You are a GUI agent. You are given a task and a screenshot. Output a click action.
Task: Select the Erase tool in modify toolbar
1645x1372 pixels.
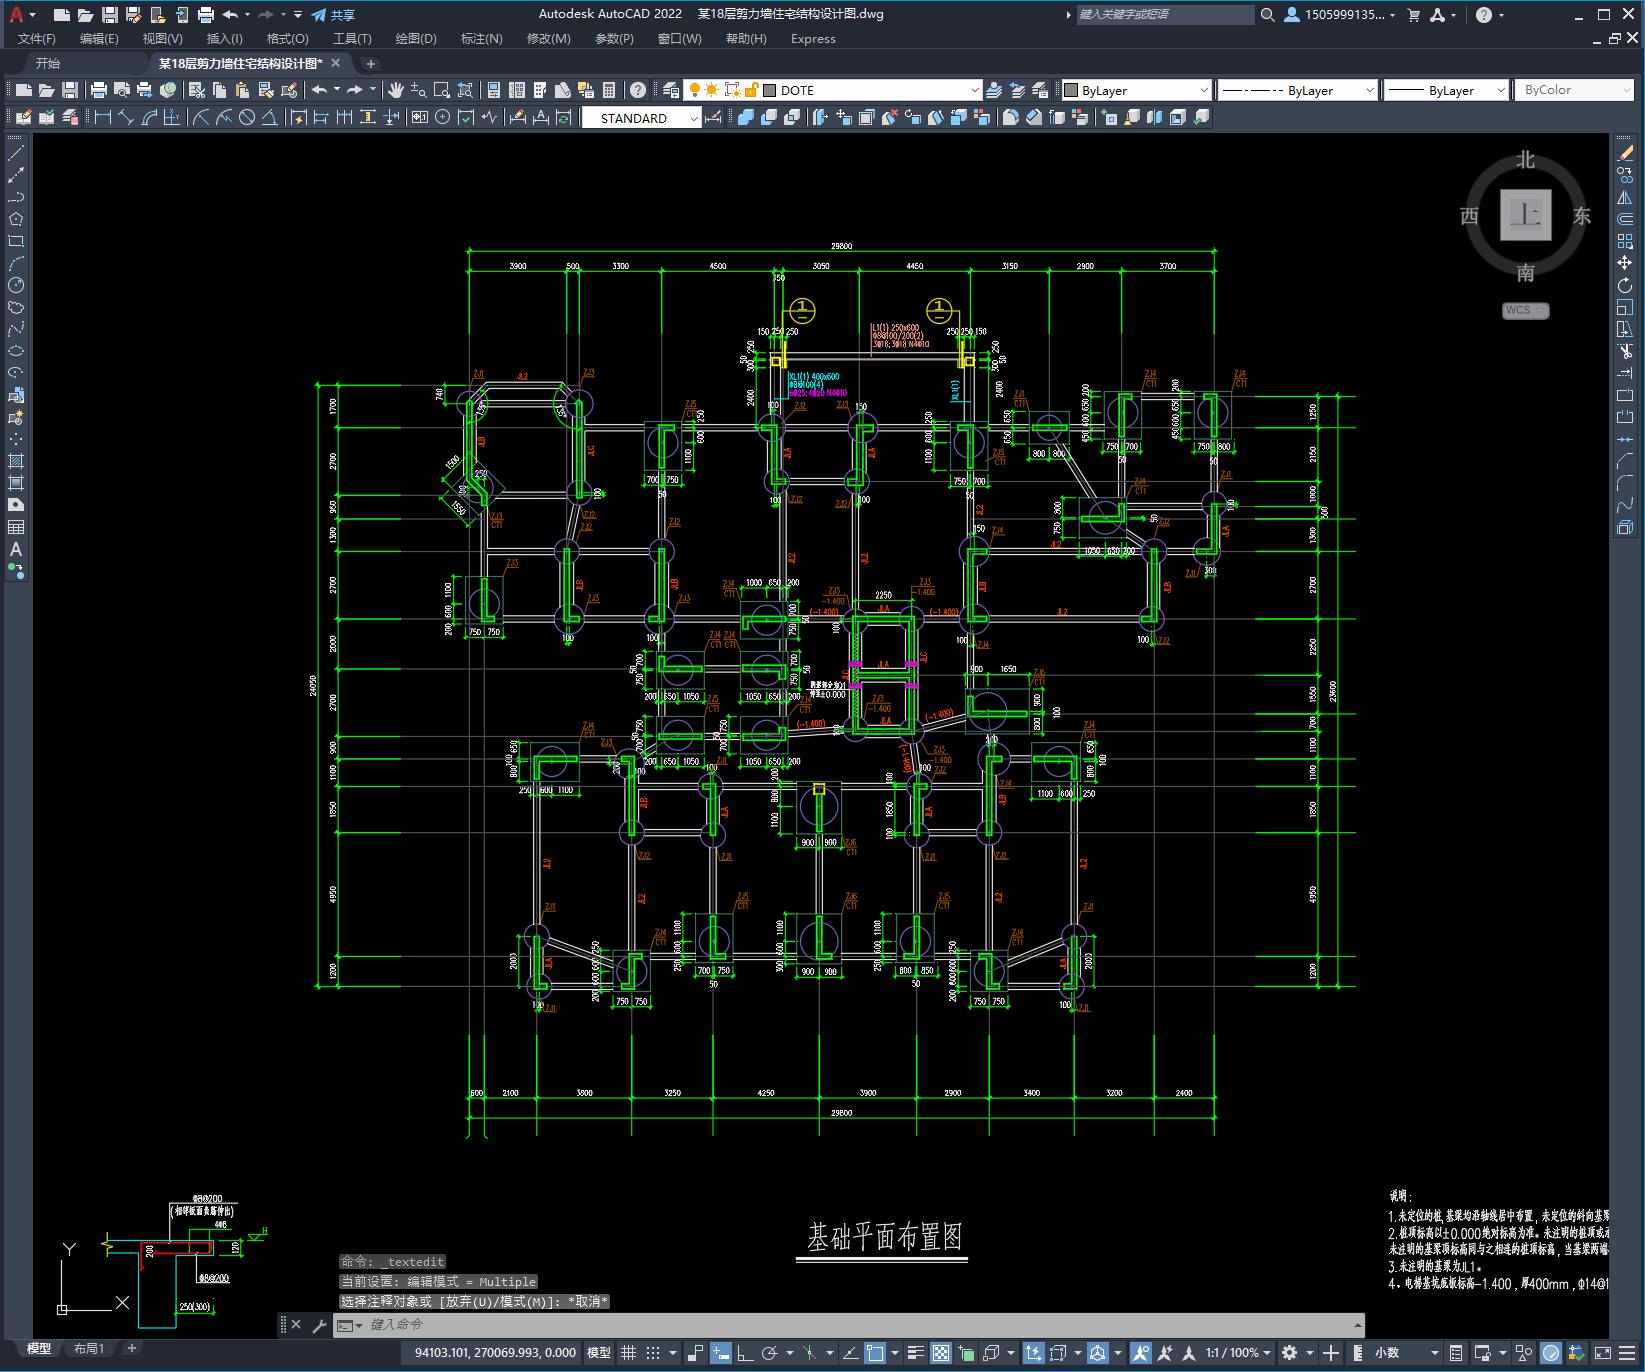(1625, 153)
